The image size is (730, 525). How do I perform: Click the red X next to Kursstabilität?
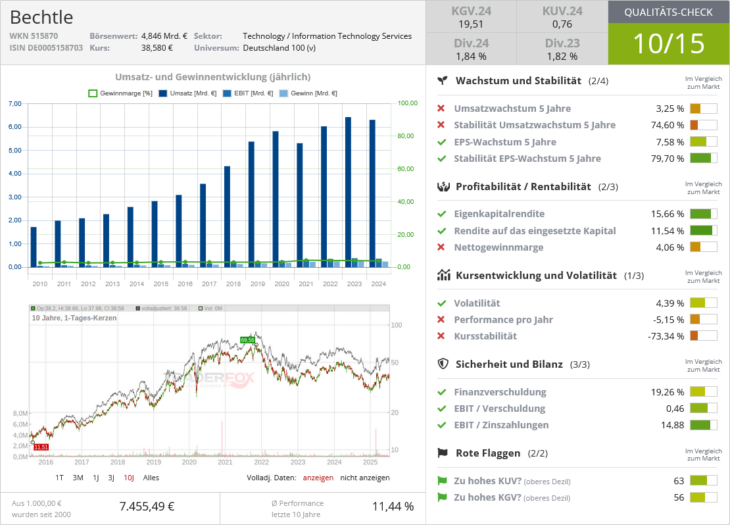click(x=441, y=336)
